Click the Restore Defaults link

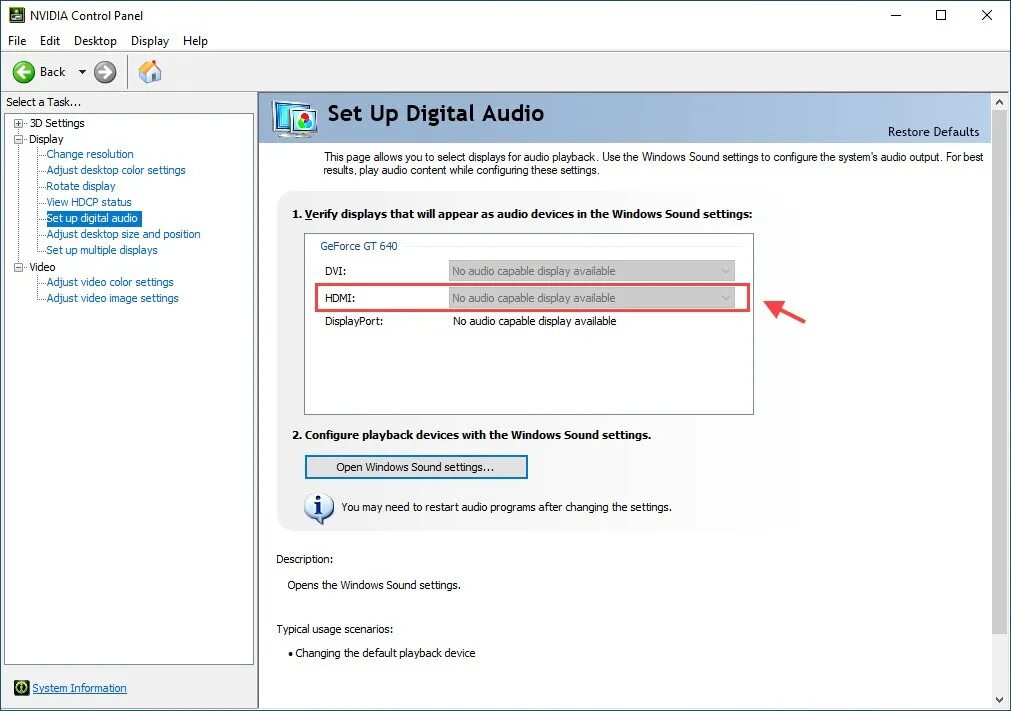click(933, 131)
